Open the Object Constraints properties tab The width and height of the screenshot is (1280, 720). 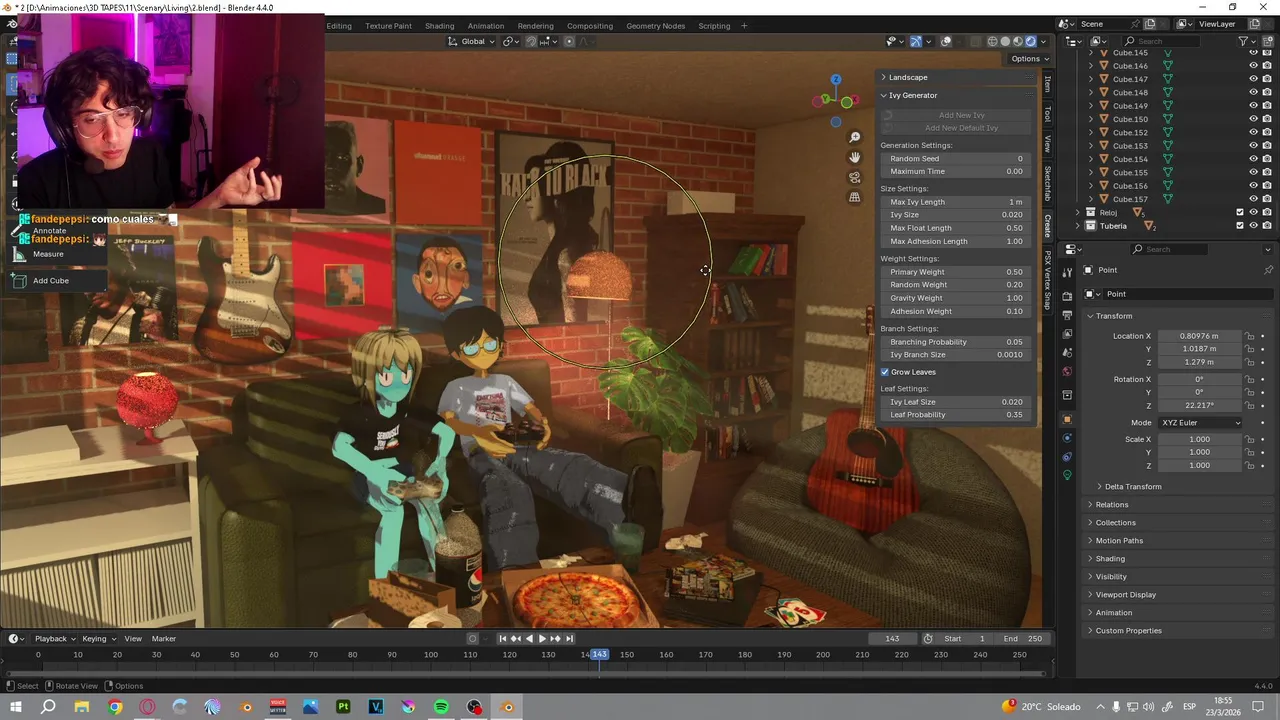pos(1068,457)
